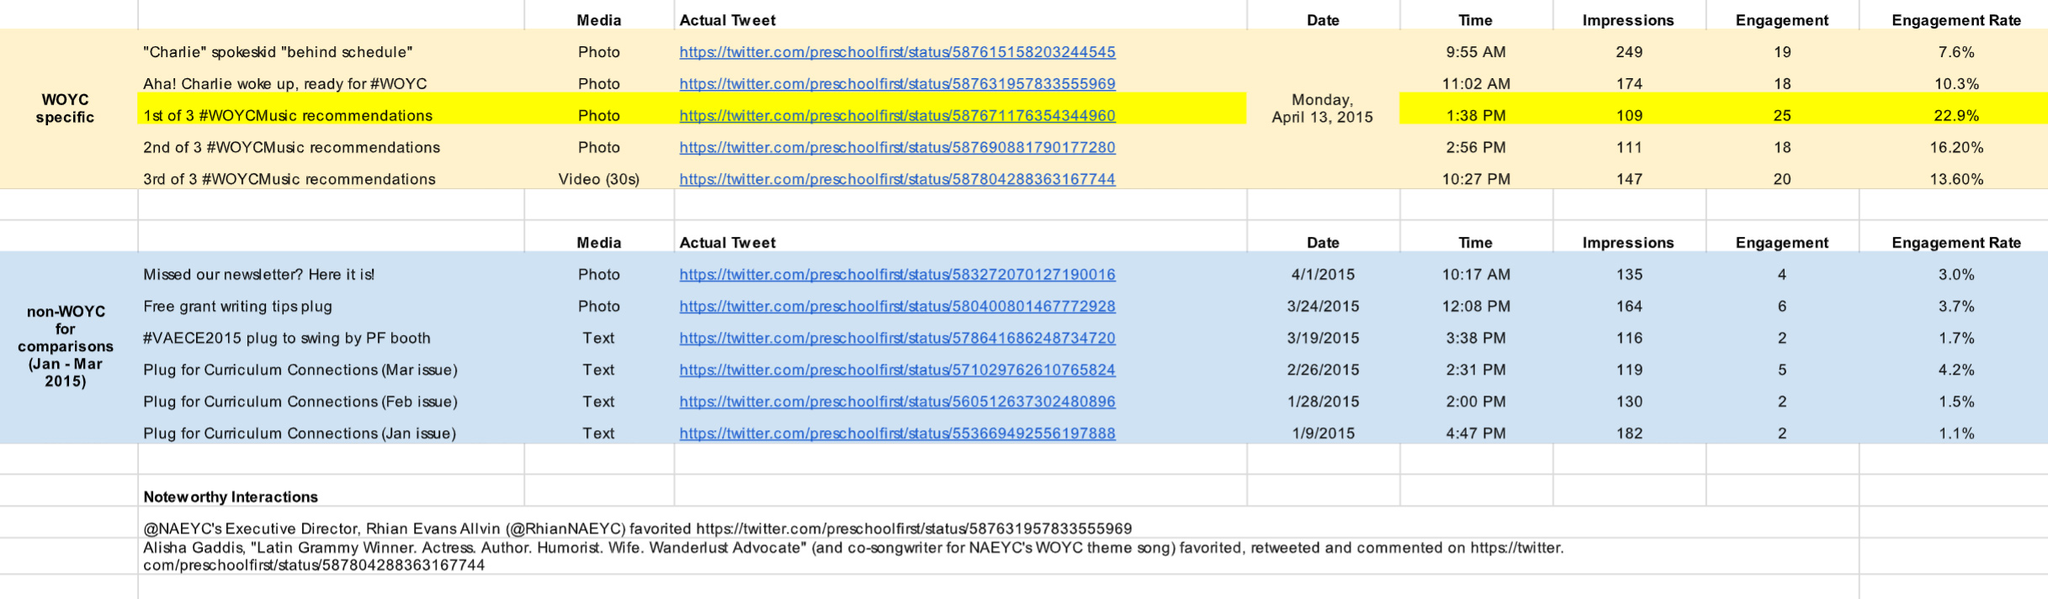Open the Missed our newsletter tweet link
The width and height of the screenshot is (2048, 599).
(x=897, y=275)
